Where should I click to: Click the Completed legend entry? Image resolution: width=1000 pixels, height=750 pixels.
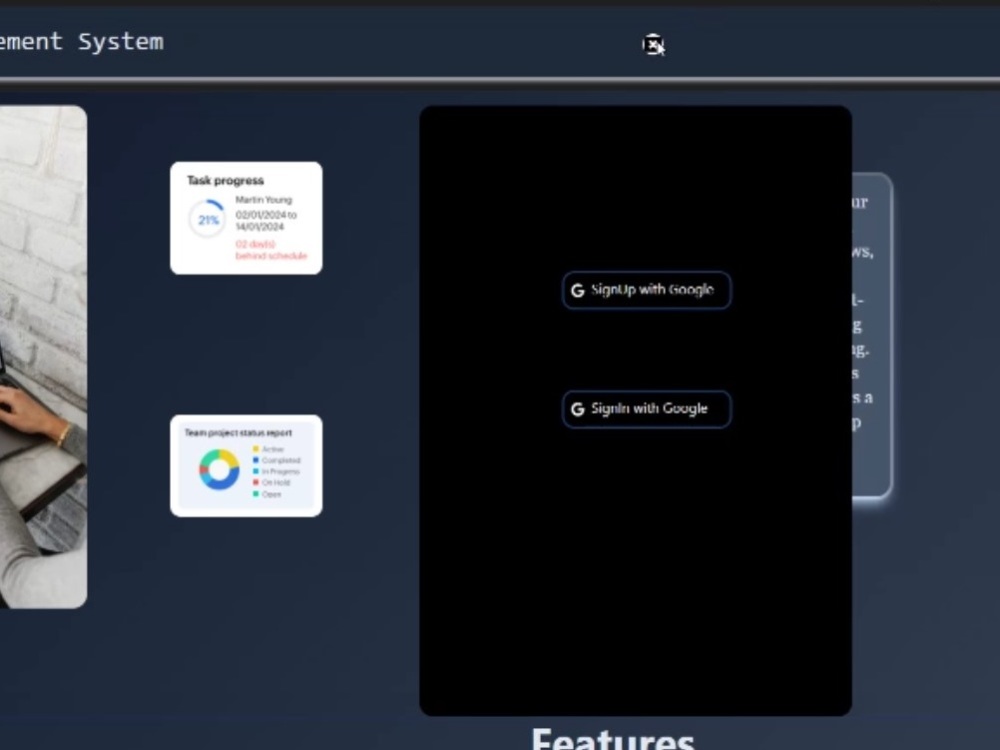[277, 460]
